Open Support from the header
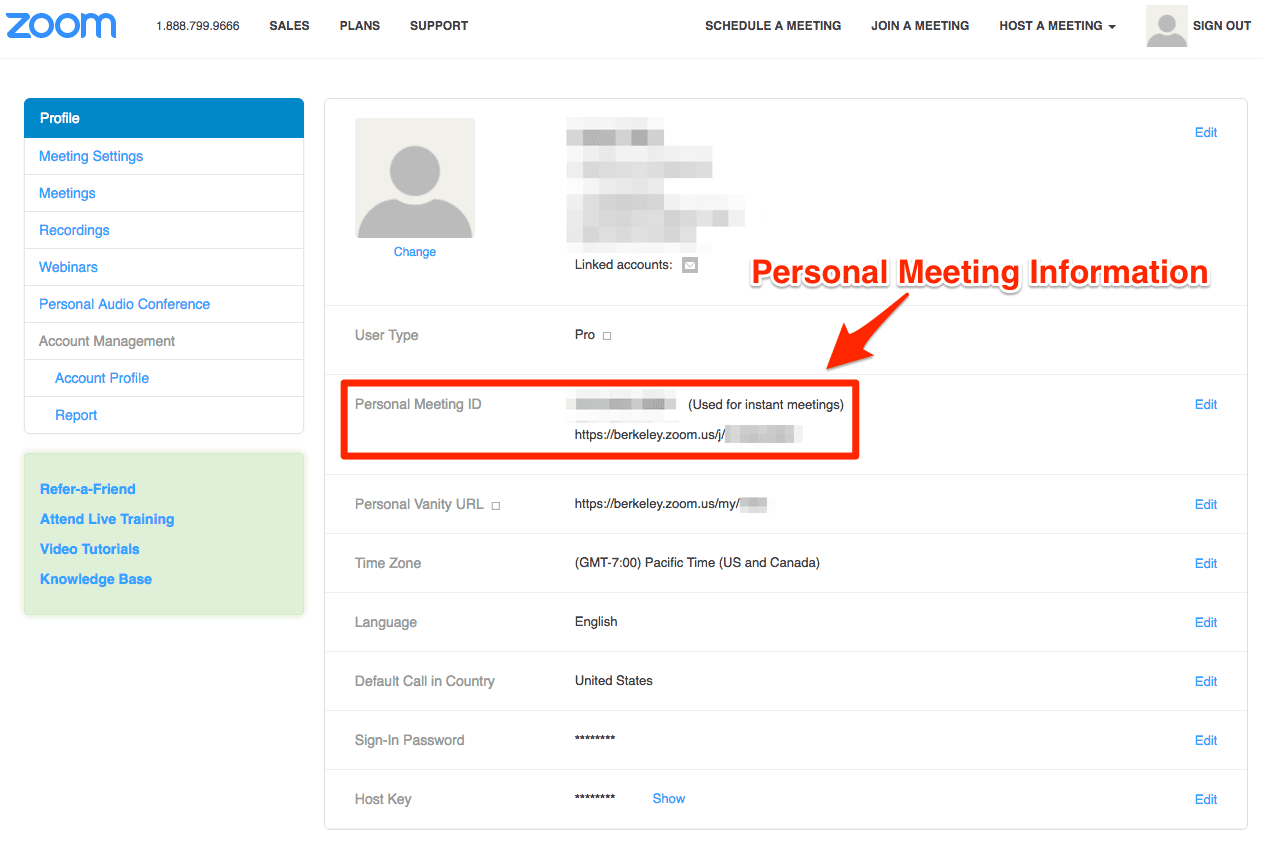This screenshot has width=1263, height=841. coord(439,26)
